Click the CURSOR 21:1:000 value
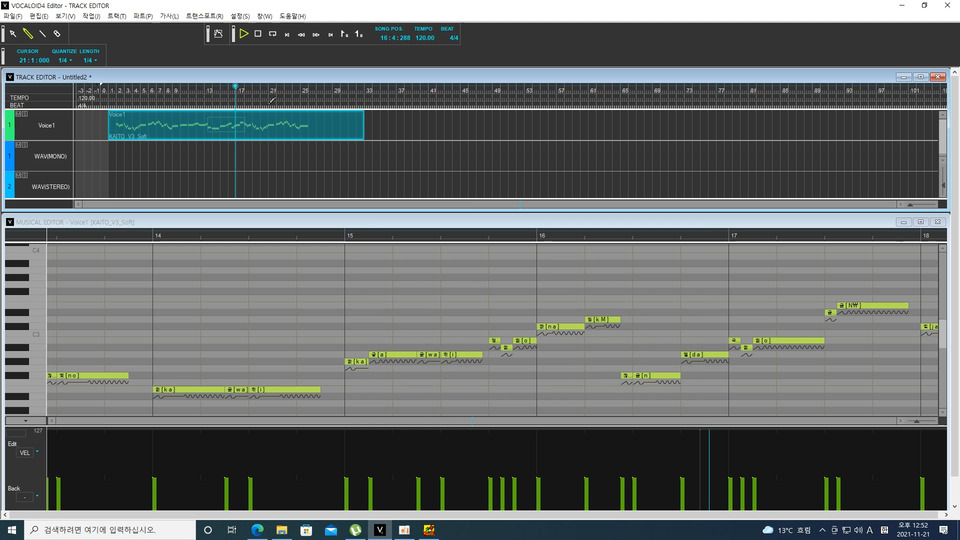960x540 pixels. click(34, 60)
